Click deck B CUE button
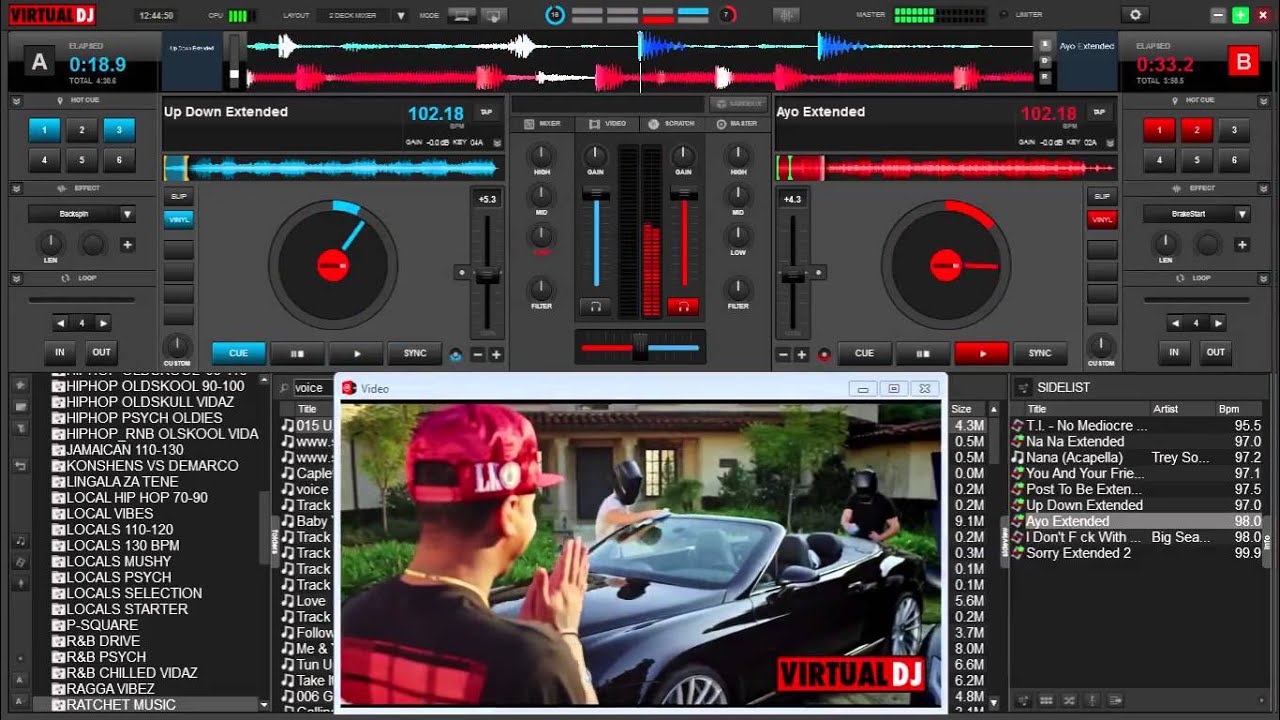 (x=864, y=353)
